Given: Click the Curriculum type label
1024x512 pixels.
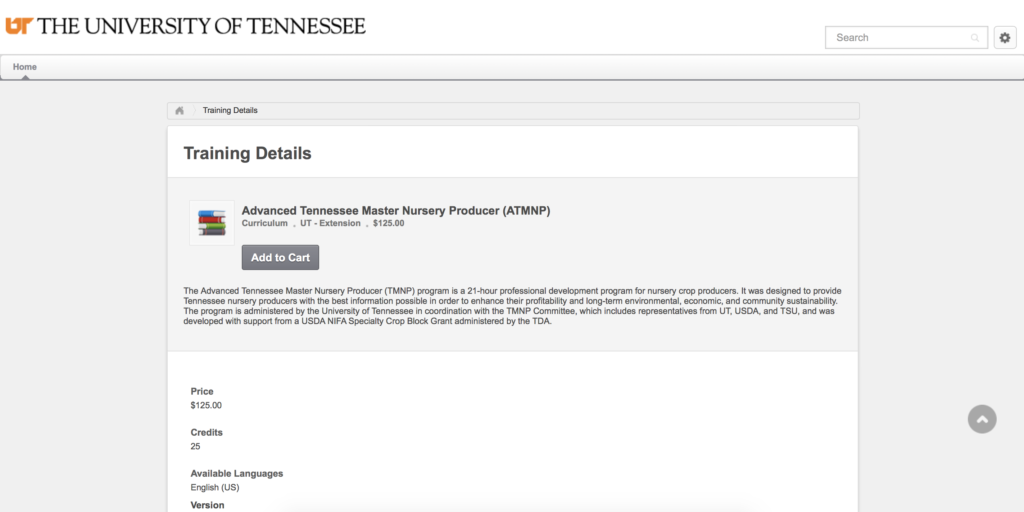Looking at the screenshot, I should [x=264, y=223].
